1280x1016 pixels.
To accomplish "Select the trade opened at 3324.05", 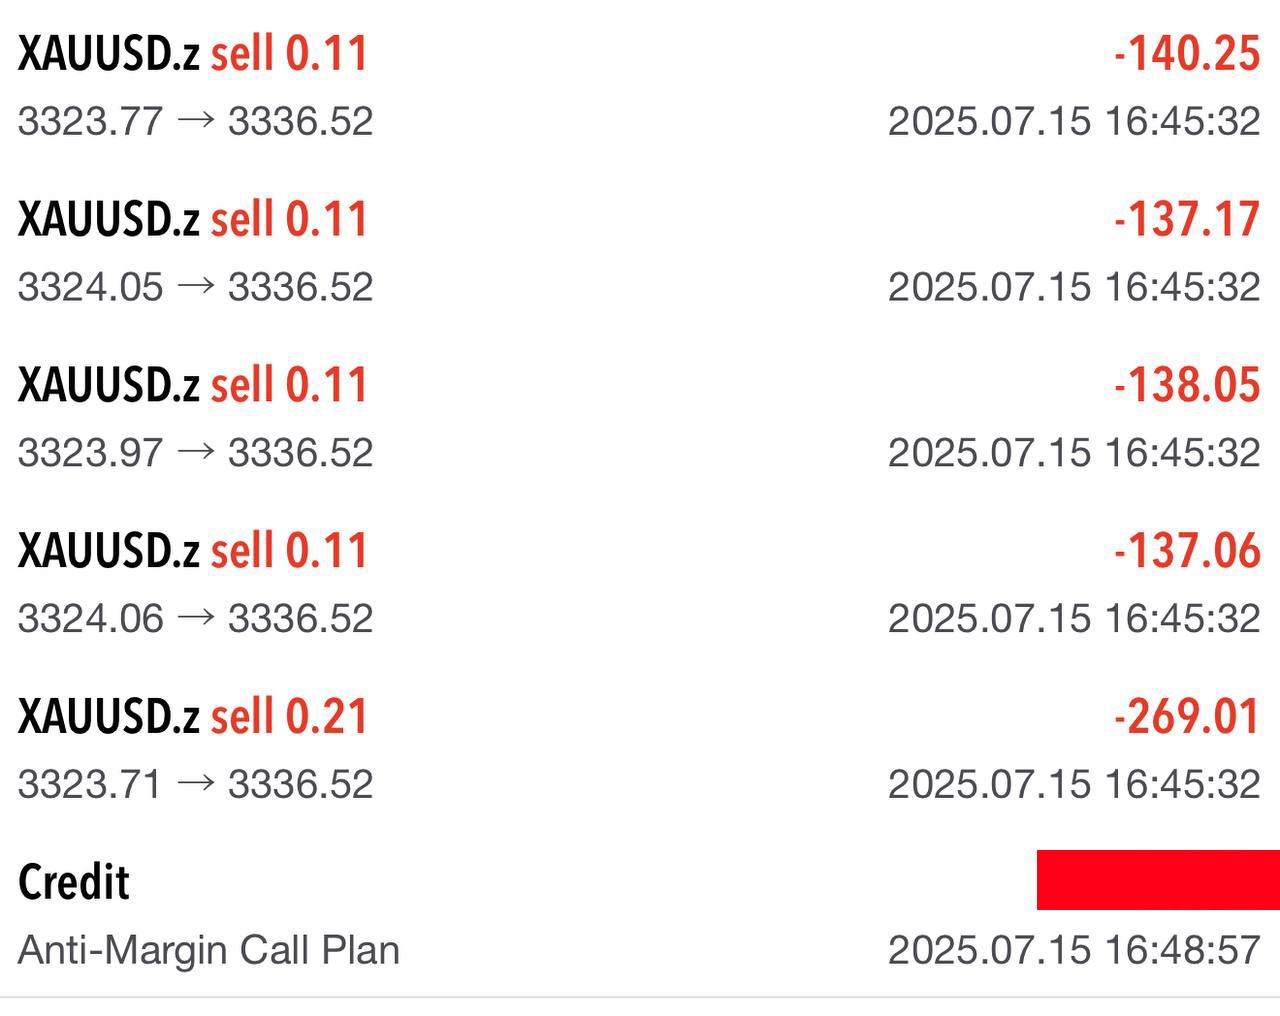I will pos(640,251).
